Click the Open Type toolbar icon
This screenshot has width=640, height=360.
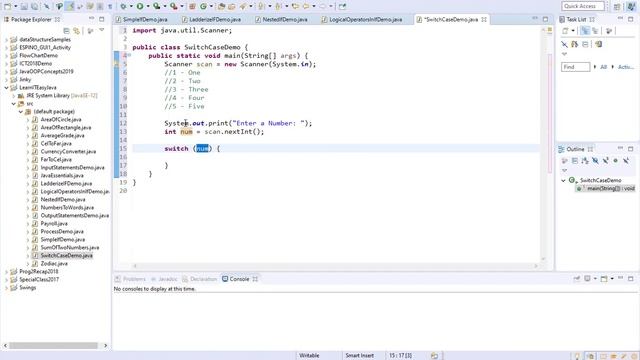(221, 6)
